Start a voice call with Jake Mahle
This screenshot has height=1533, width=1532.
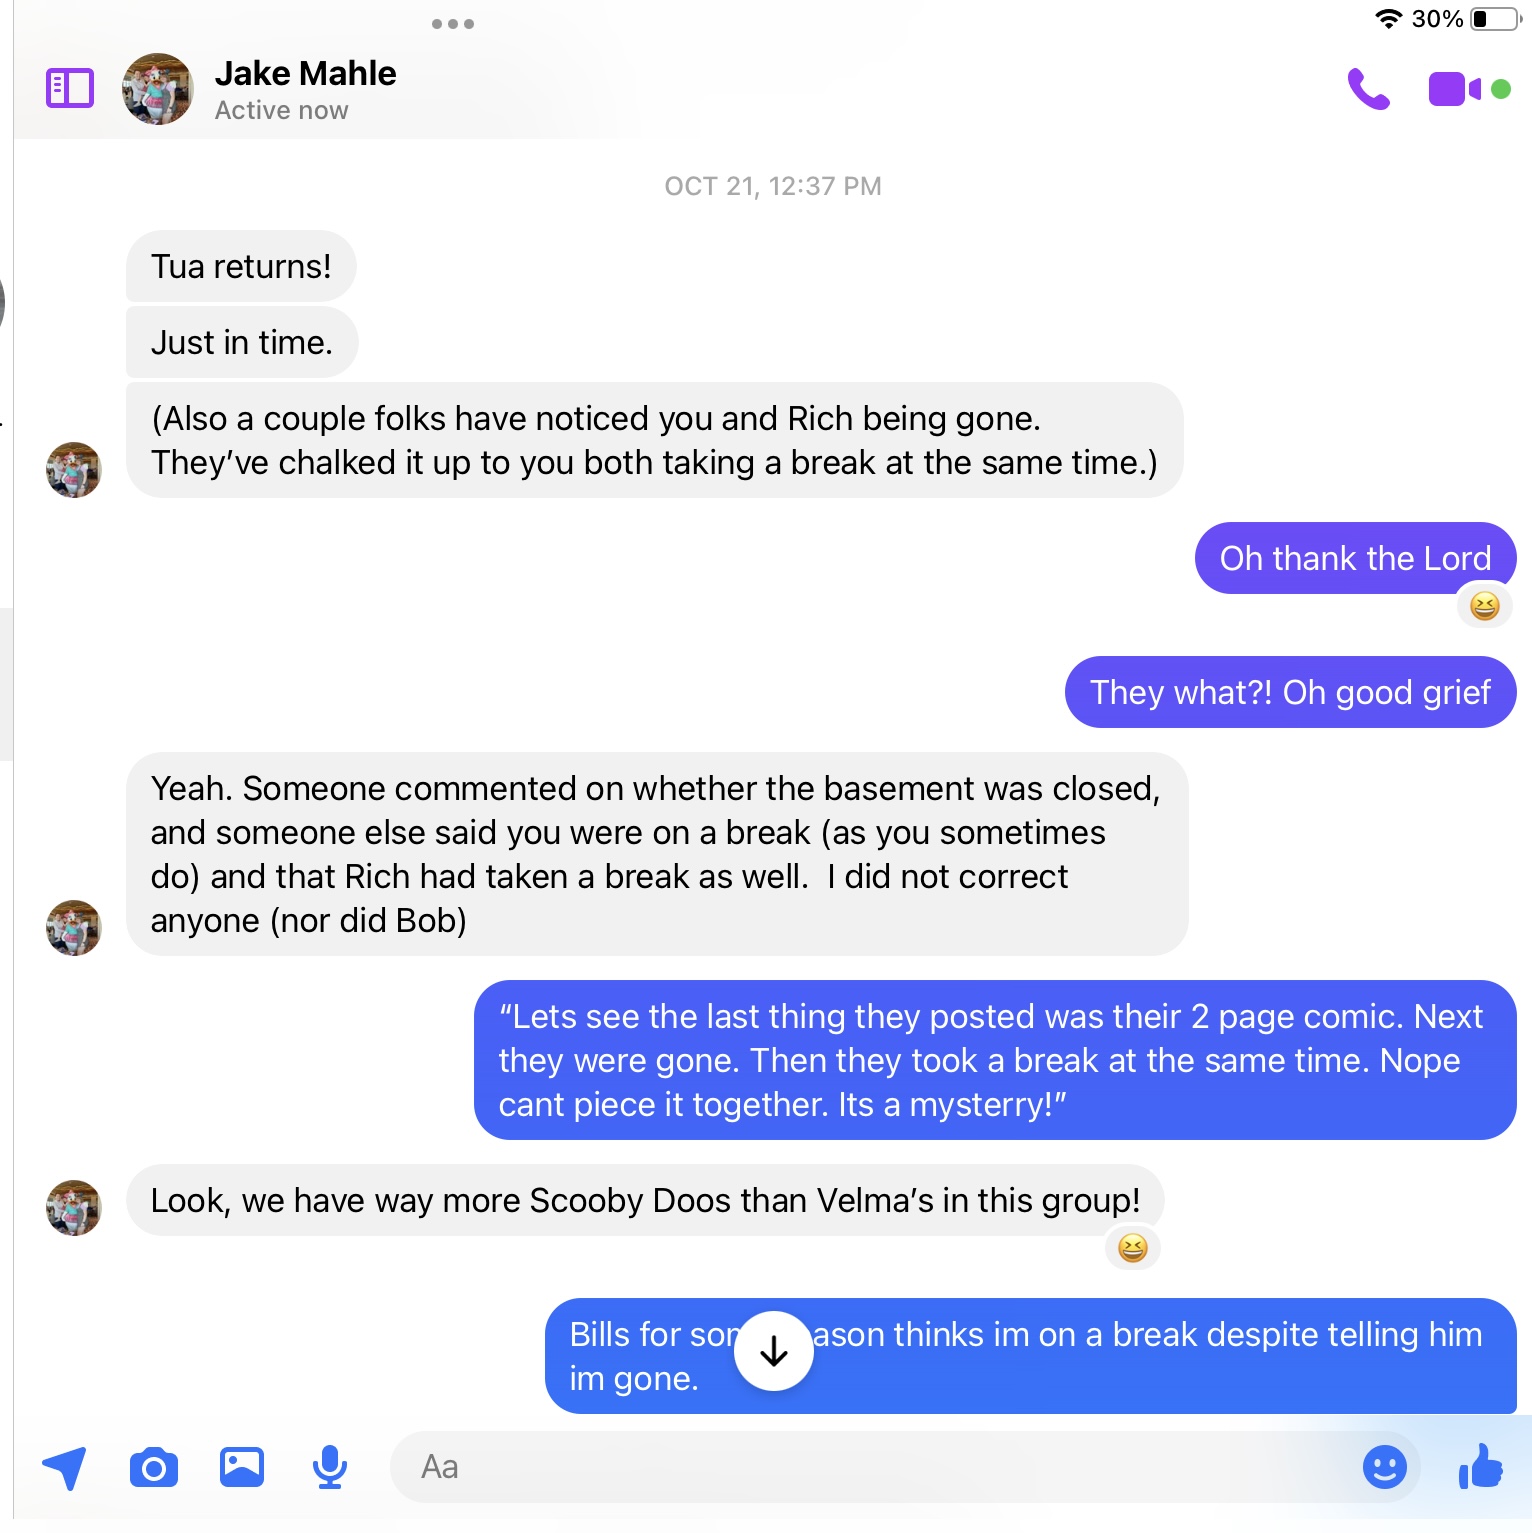pos(1369,89)
